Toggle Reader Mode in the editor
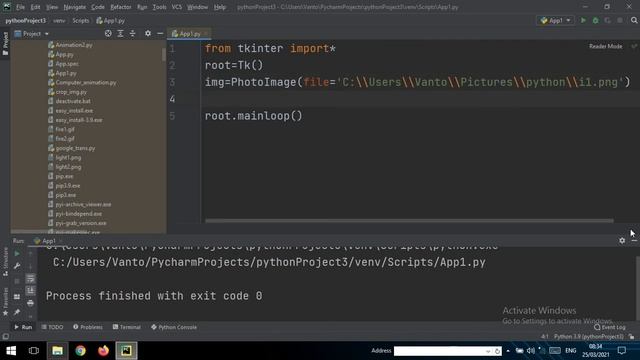The image size is (640, 360). click(x=605, y=46)
